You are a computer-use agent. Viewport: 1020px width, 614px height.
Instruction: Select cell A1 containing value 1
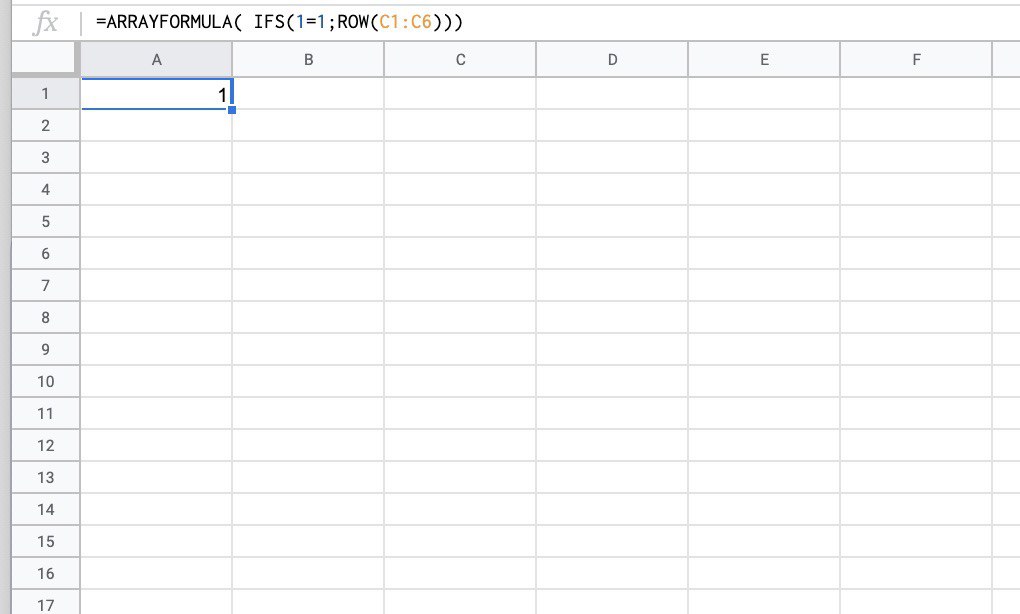click(156, 94)
